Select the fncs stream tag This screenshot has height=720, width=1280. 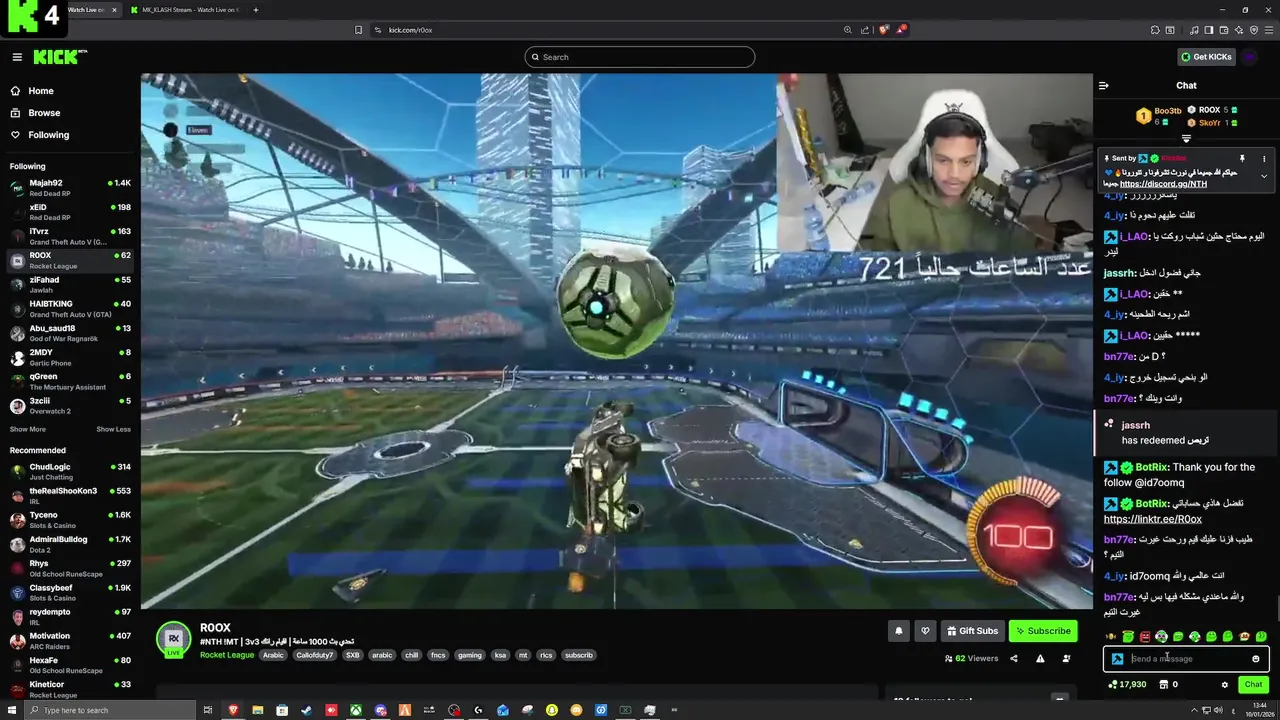tap(438, 655)
